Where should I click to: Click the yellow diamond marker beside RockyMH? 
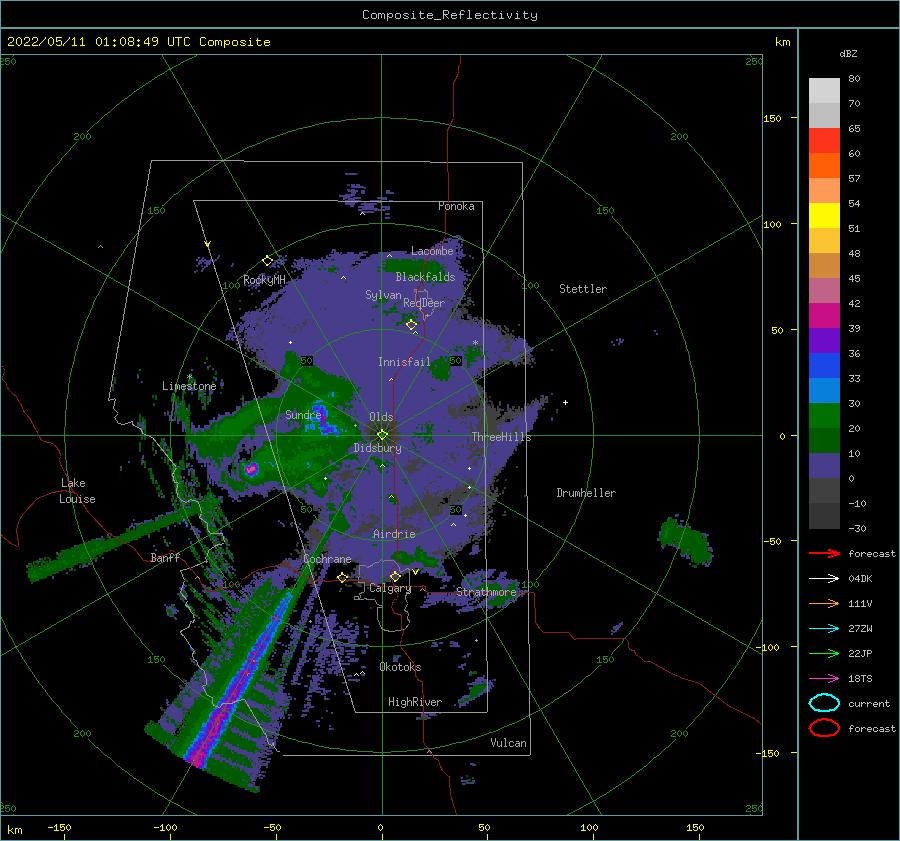(267, 261)
